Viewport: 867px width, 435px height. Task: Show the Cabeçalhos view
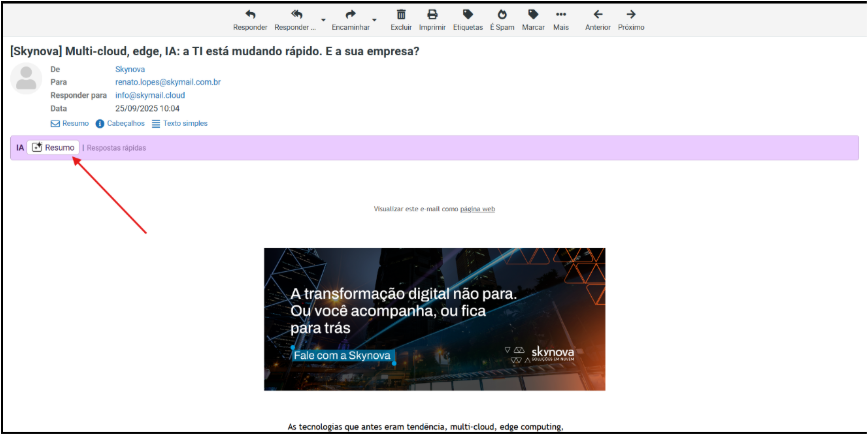pos(124,123)
